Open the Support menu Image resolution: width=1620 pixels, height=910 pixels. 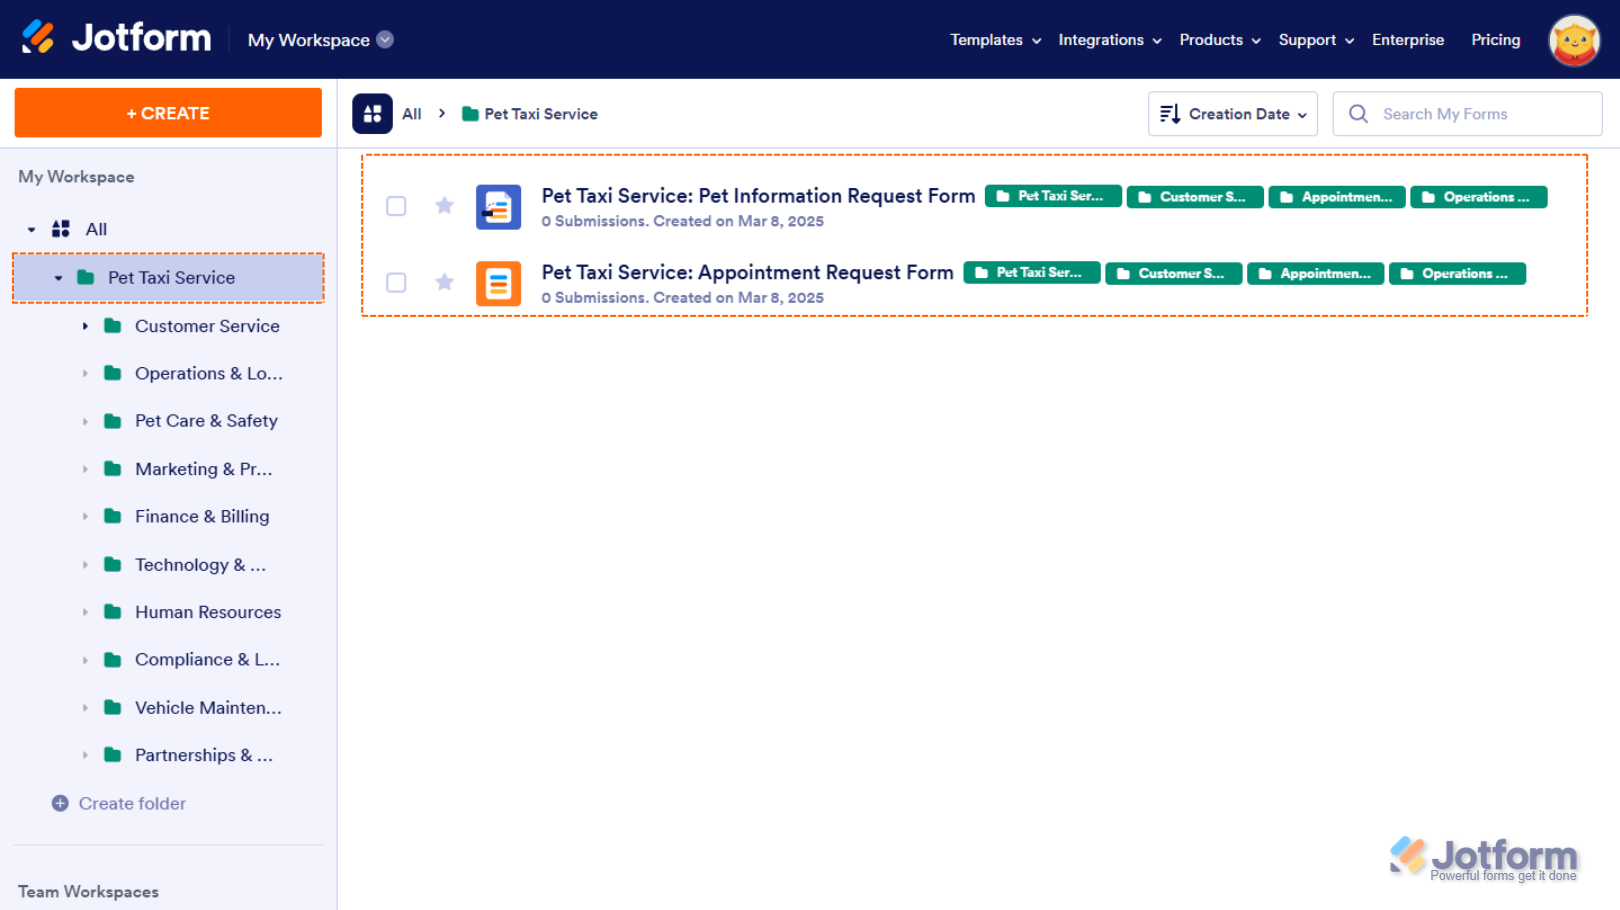tap(1316, 40)
